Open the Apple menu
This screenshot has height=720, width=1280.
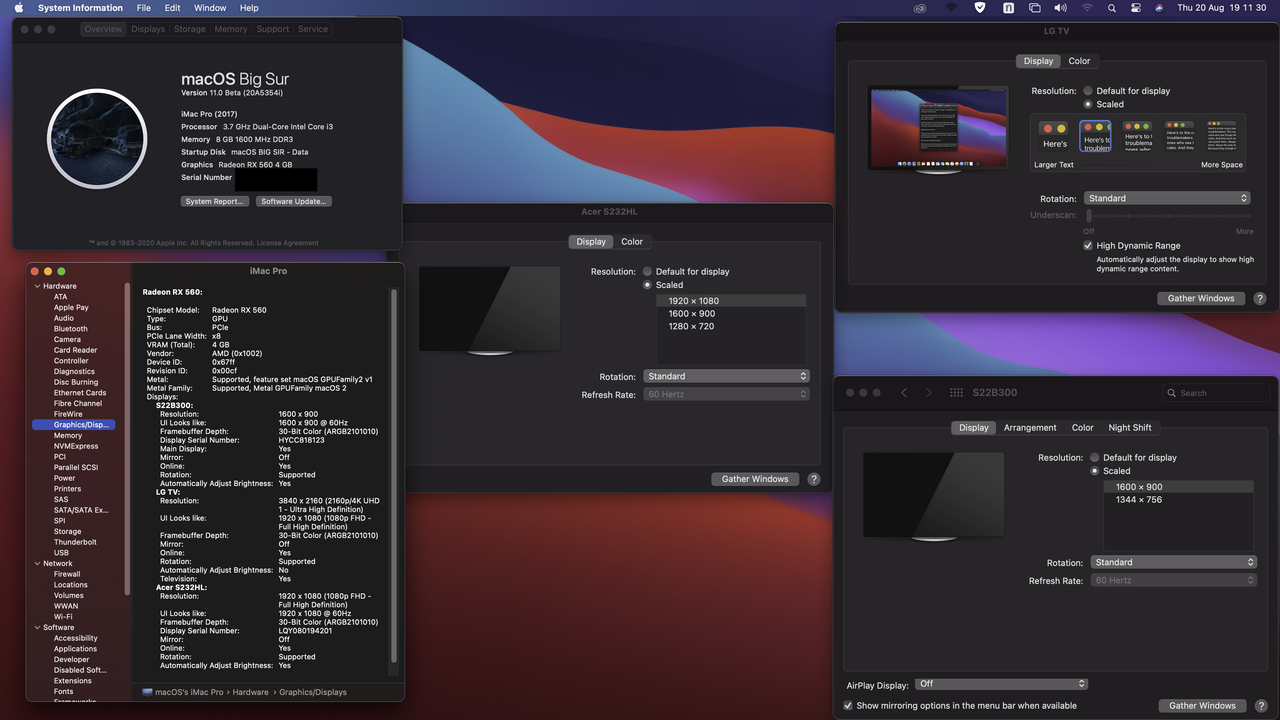click(18, 8)
